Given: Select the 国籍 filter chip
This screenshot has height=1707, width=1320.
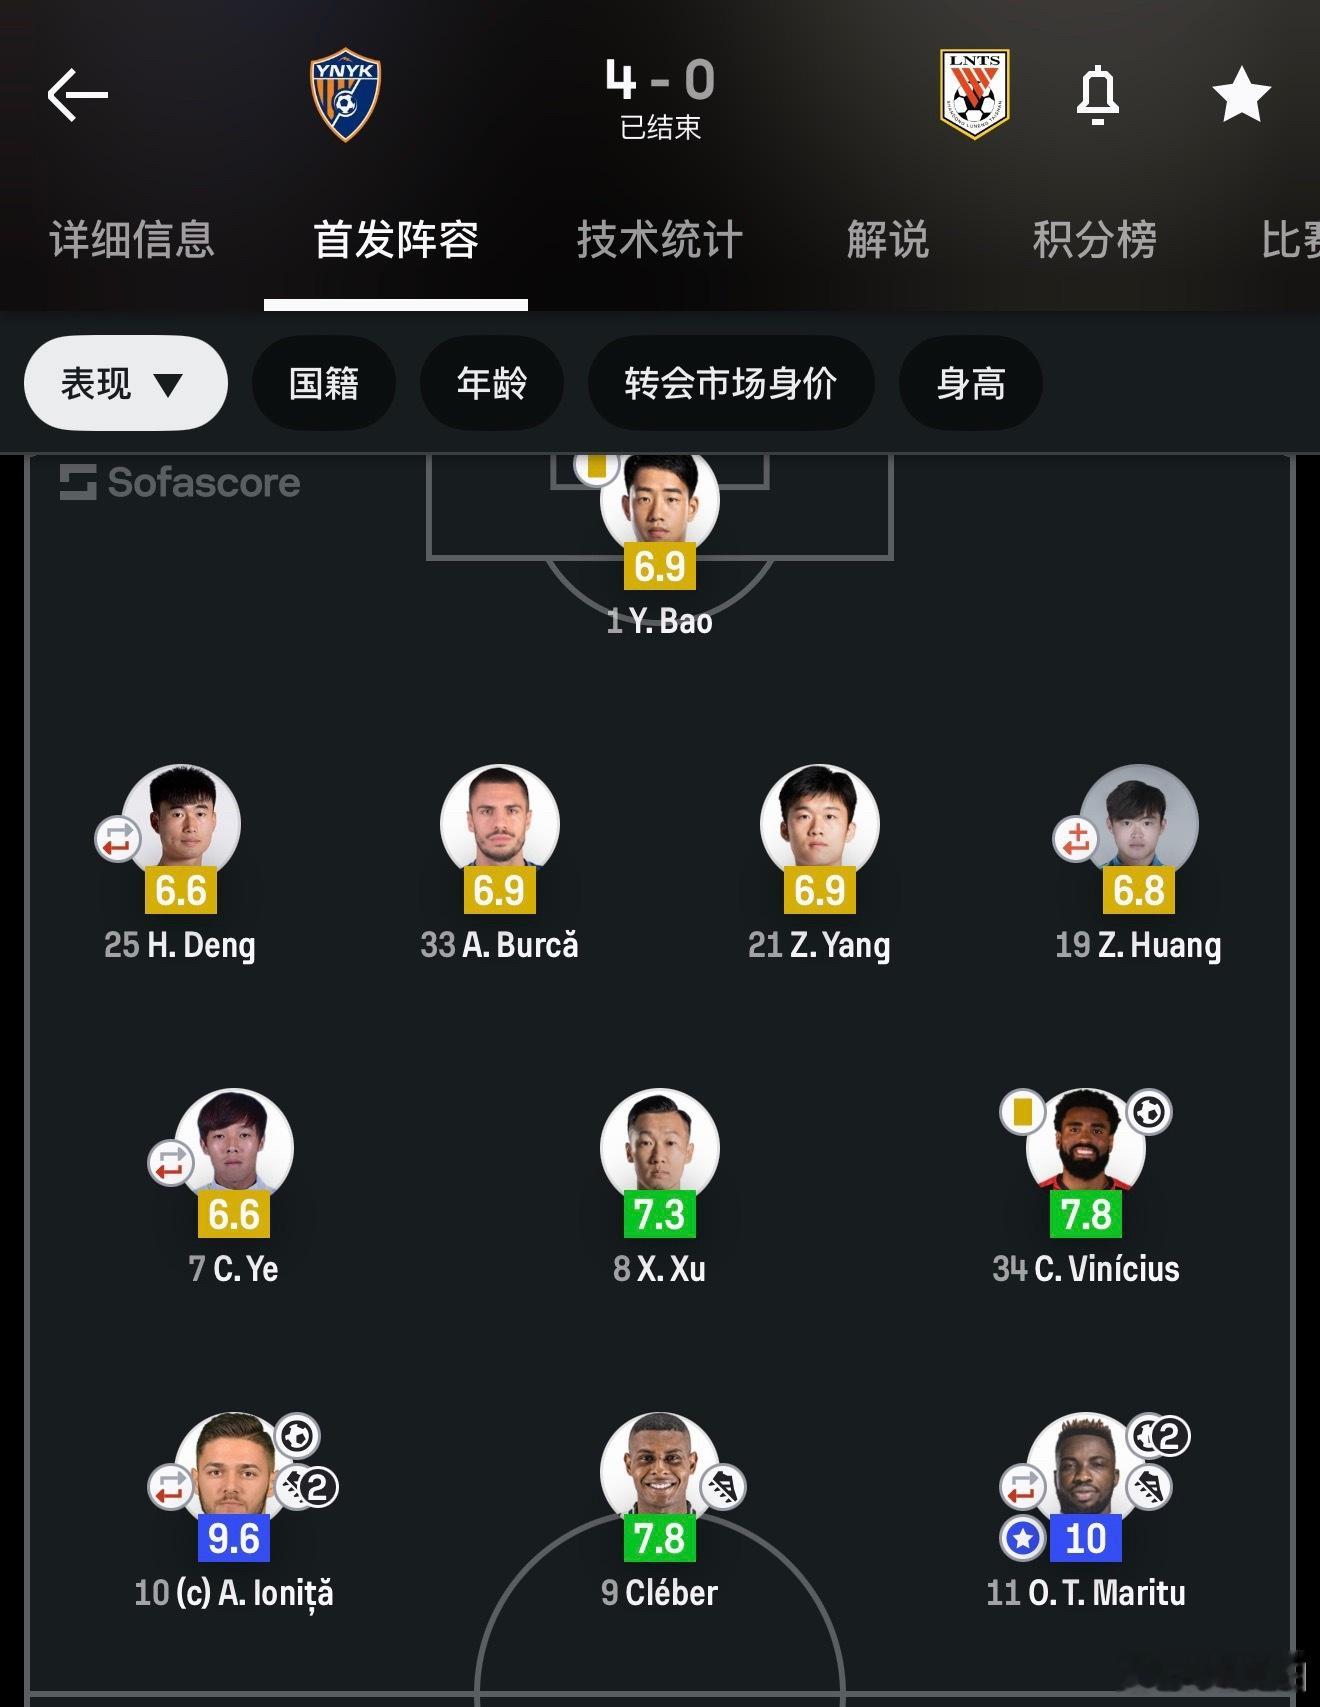Looking at the screenshot, I should coord(324,383).
